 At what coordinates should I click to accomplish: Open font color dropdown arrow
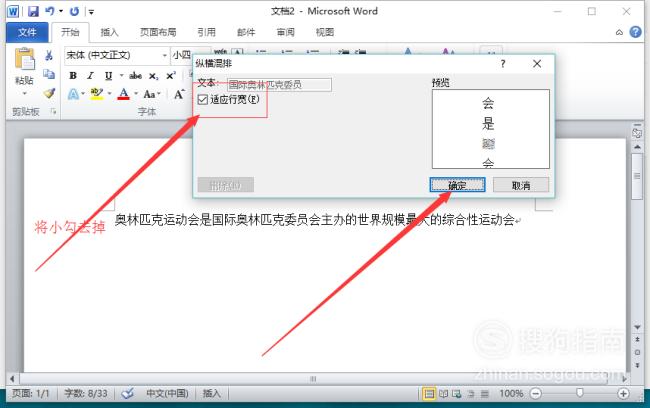coord(136,94)
